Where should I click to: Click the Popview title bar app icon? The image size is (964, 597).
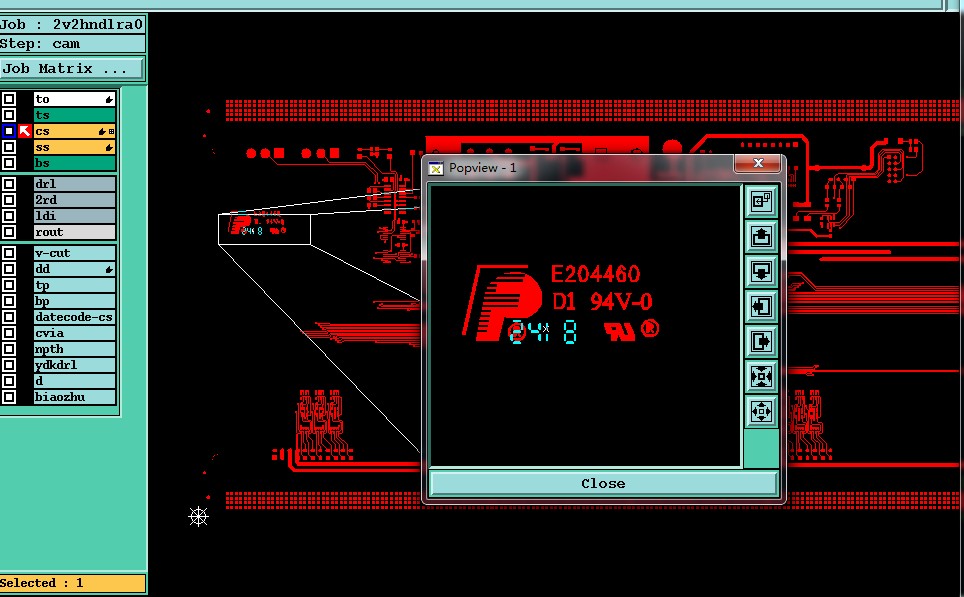click(436, 168)
